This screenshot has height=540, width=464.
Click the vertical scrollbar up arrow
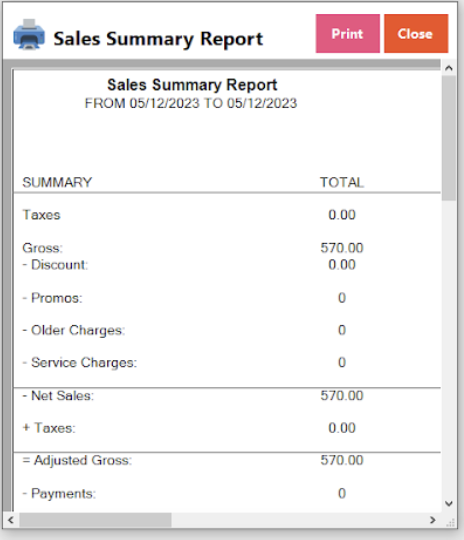click(448, 68)
